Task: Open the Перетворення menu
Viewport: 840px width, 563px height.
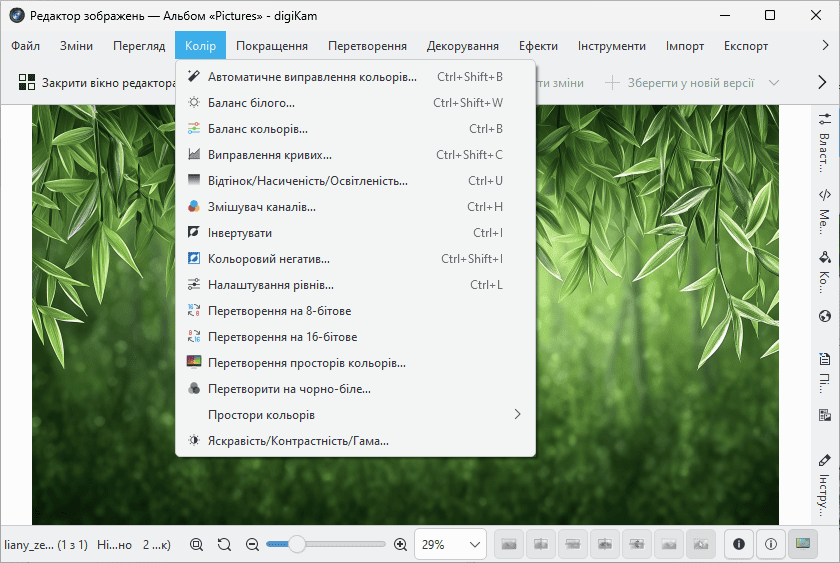Action: (367, 46)
